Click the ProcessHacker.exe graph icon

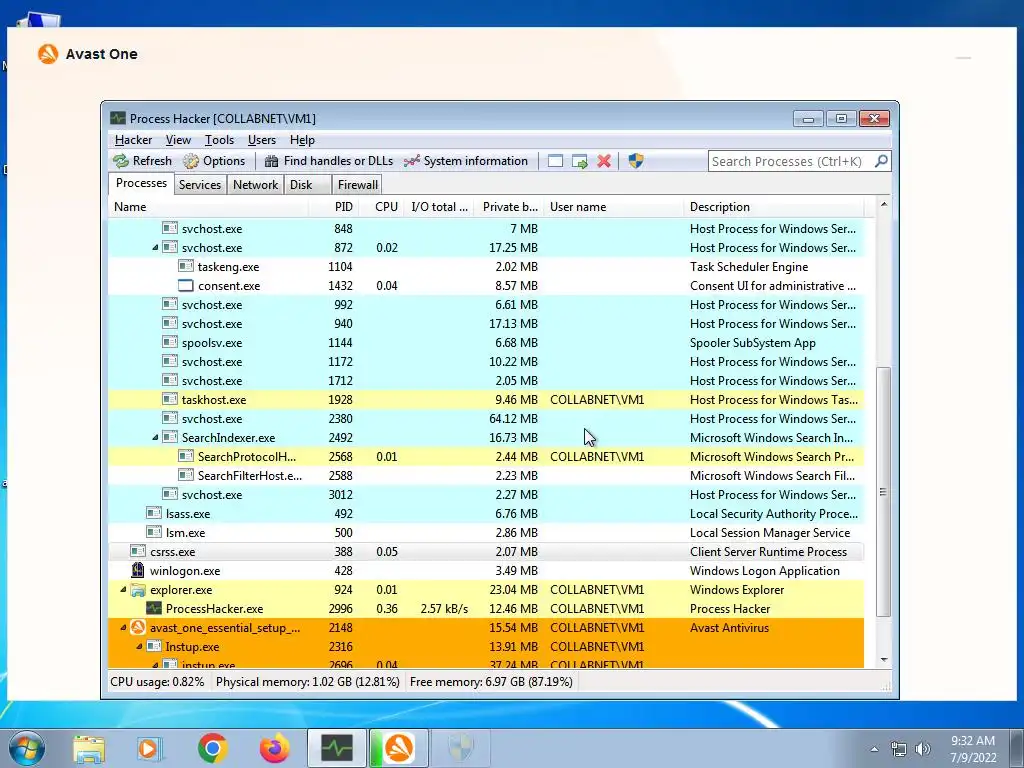coord(153,609)
